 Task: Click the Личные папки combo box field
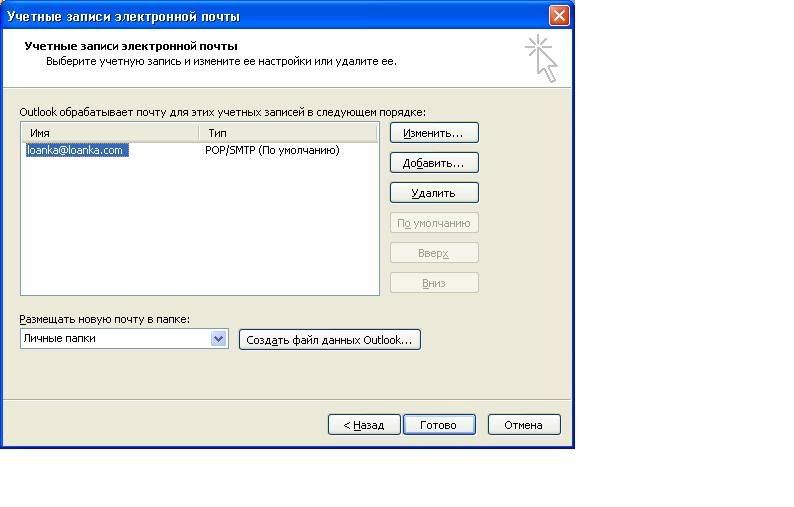tap(114, 339)
